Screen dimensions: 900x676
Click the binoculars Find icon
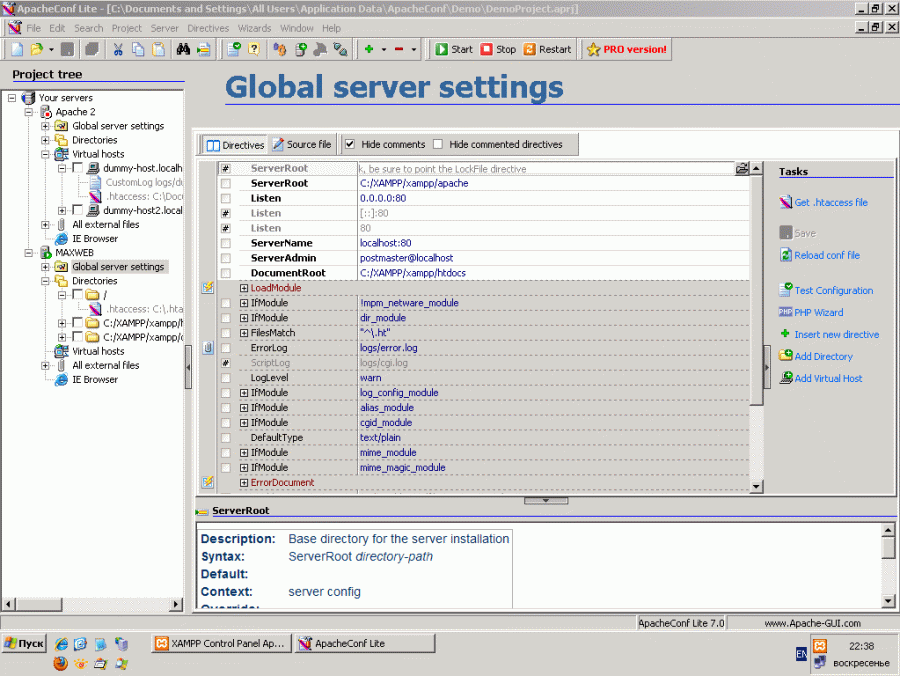(183, 49)
